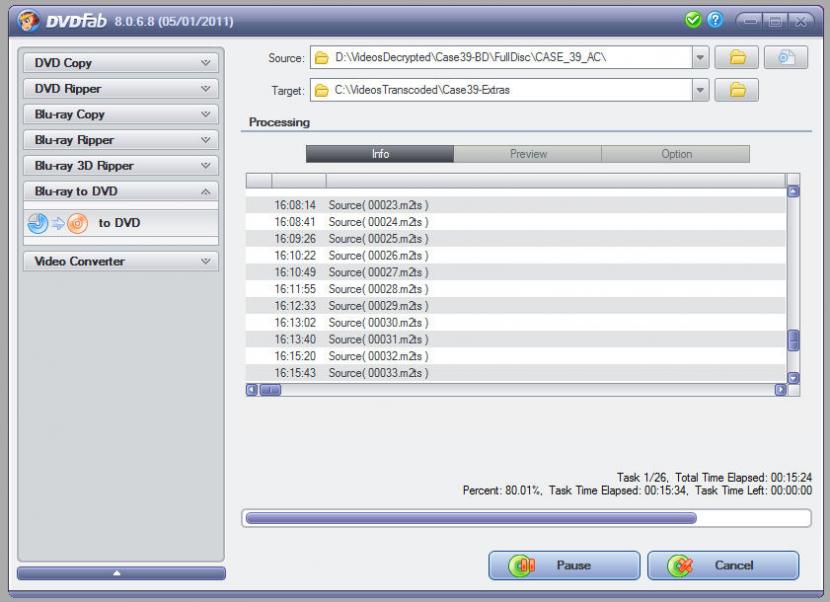Expand the DVD Copy section
Viewport: 830px width, 602px height.
[121, 63]
